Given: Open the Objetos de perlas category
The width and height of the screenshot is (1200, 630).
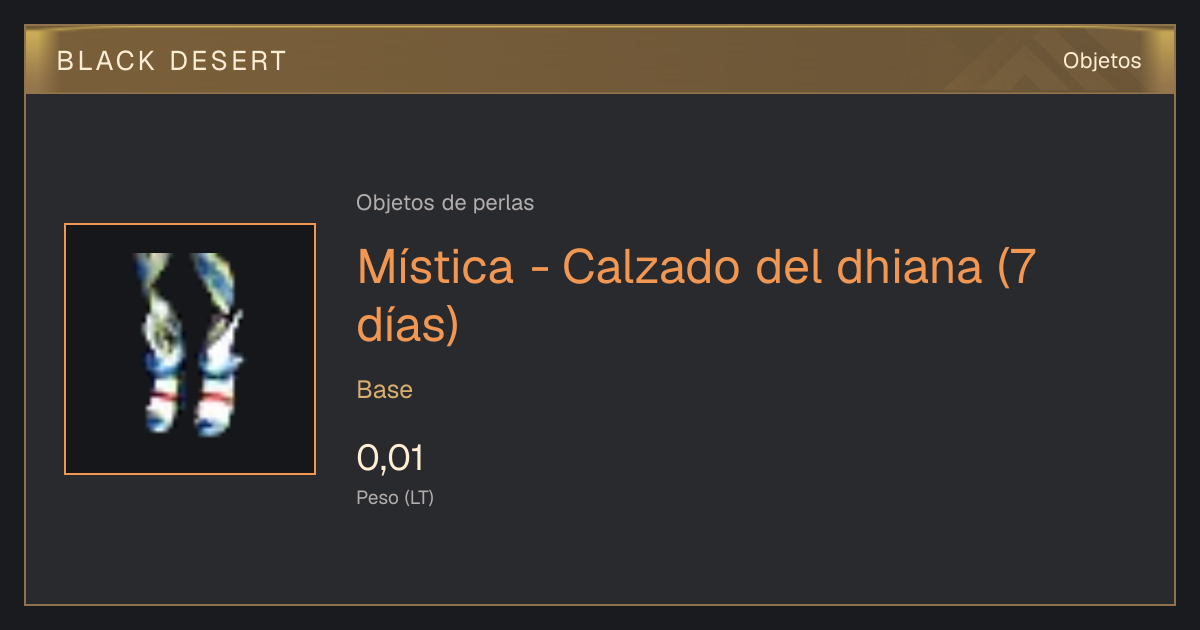Looking at the screenshot, I should [445, 203].
